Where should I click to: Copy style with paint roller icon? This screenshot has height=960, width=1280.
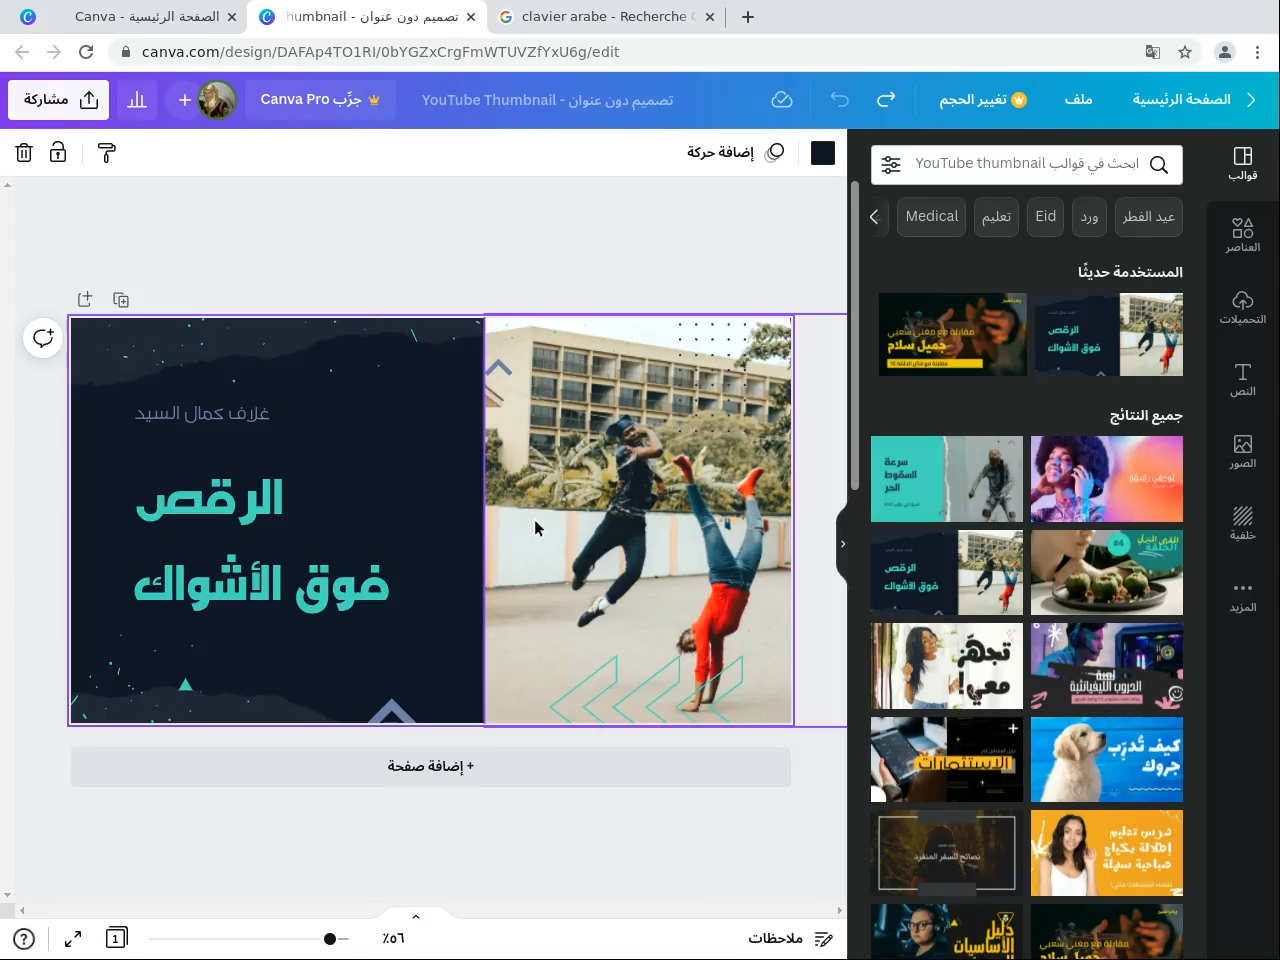pos(106,152)
